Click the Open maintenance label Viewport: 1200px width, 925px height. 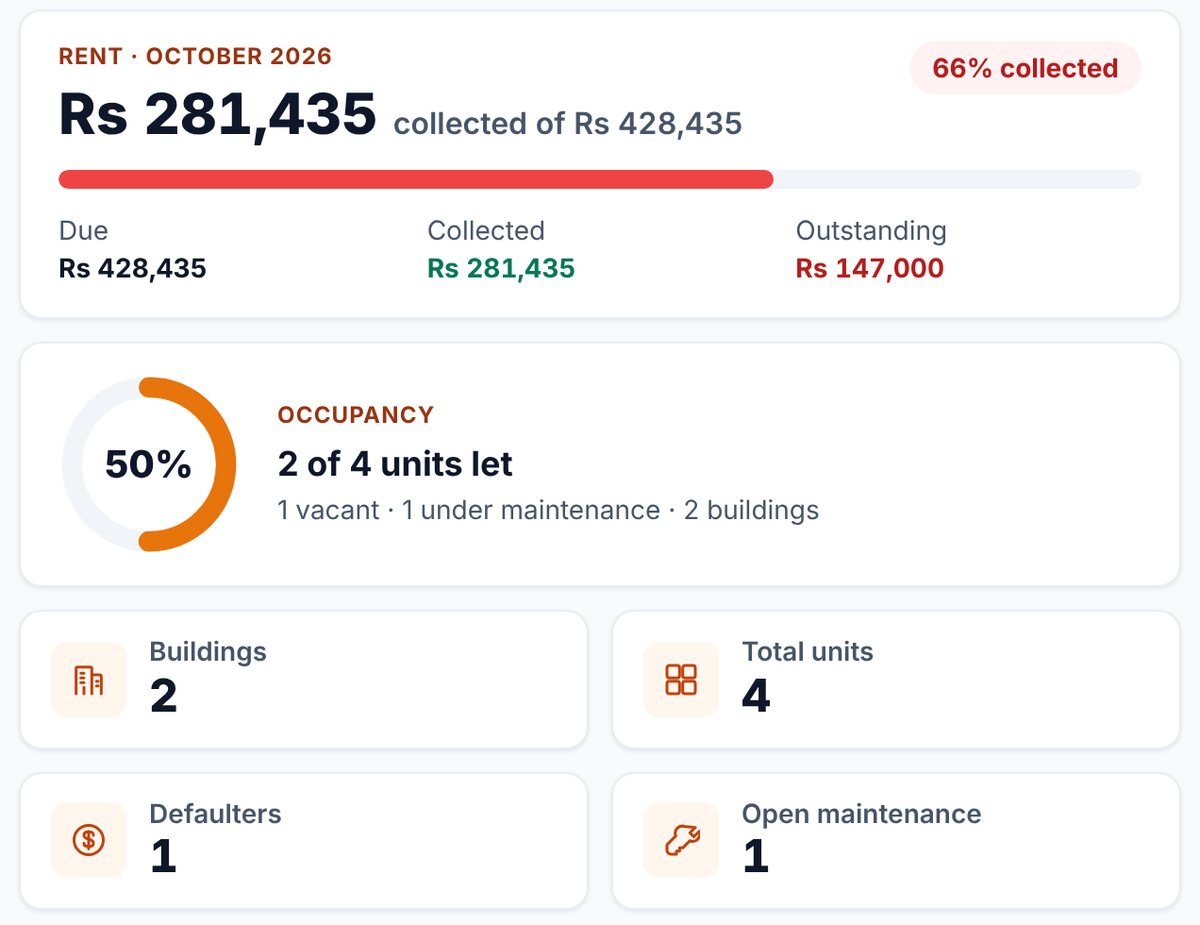click(861, 814)
